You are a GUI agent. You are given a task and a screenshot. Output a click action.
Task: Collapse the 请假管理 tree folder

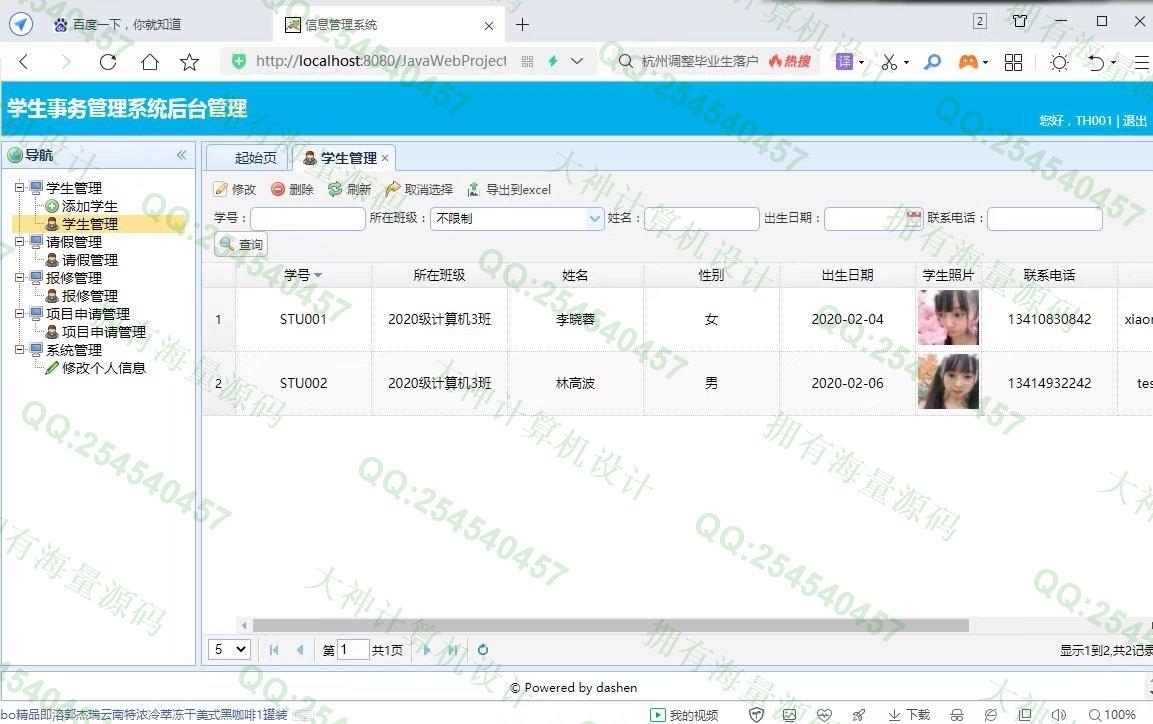(20, 241)
